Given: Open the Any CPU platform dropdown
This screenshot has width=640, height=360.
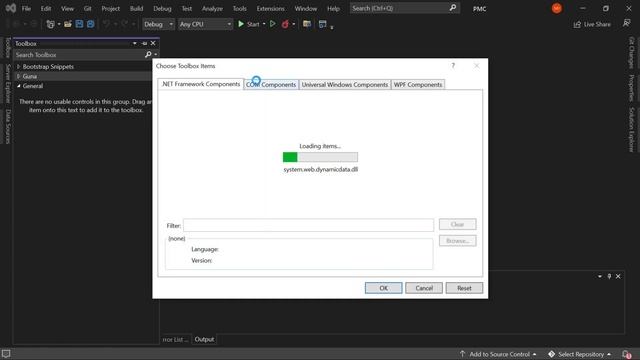Looking at the screenshot, I should [205, 24].
